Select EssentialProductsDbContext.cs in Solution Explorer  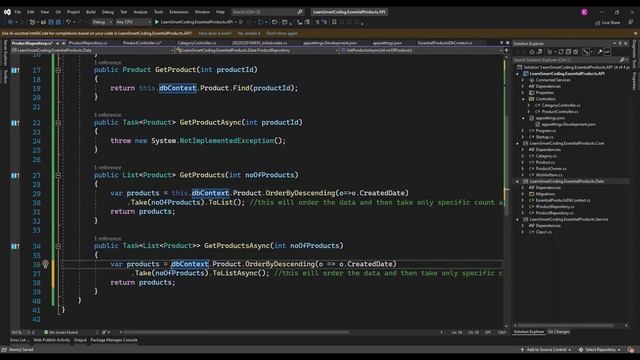pyautogui.click(x=562, y=200)
